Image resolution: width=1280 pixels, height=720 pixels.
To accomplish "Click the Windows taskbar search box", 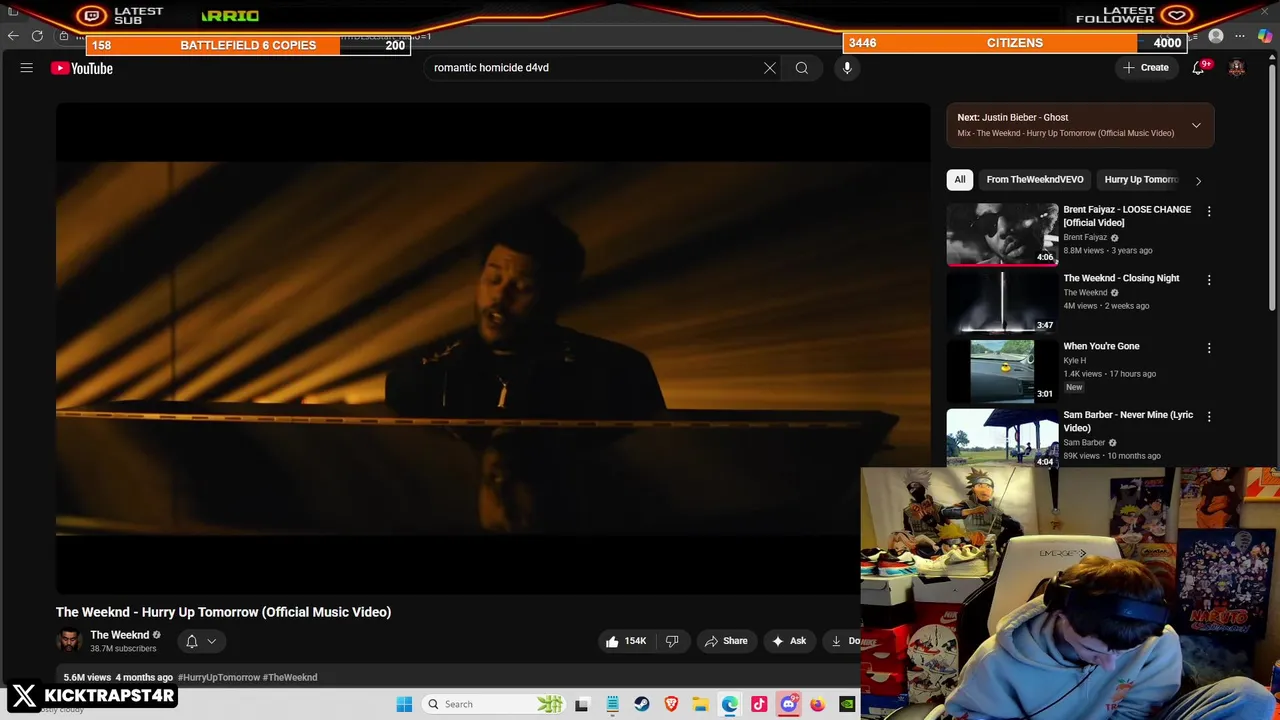I will [x=493, y=704].
